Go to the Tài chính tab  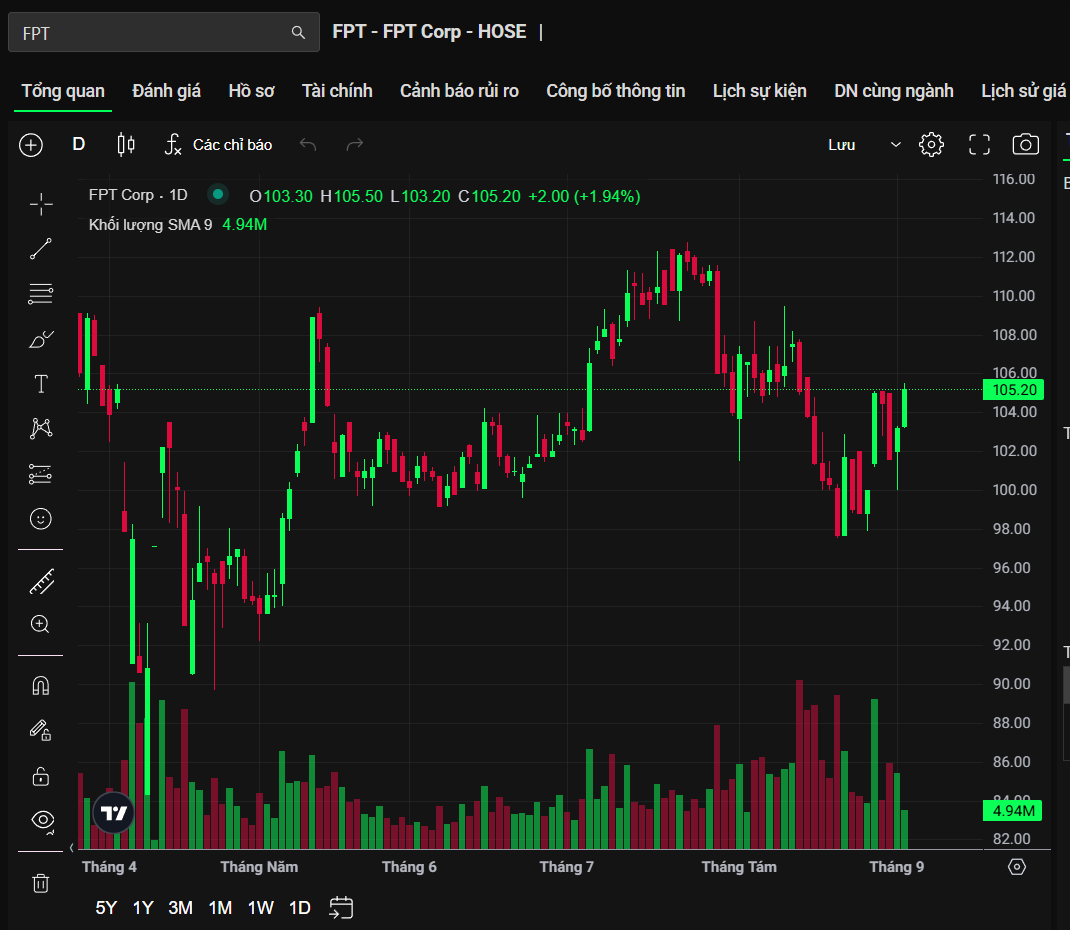[x=337, y=91]
